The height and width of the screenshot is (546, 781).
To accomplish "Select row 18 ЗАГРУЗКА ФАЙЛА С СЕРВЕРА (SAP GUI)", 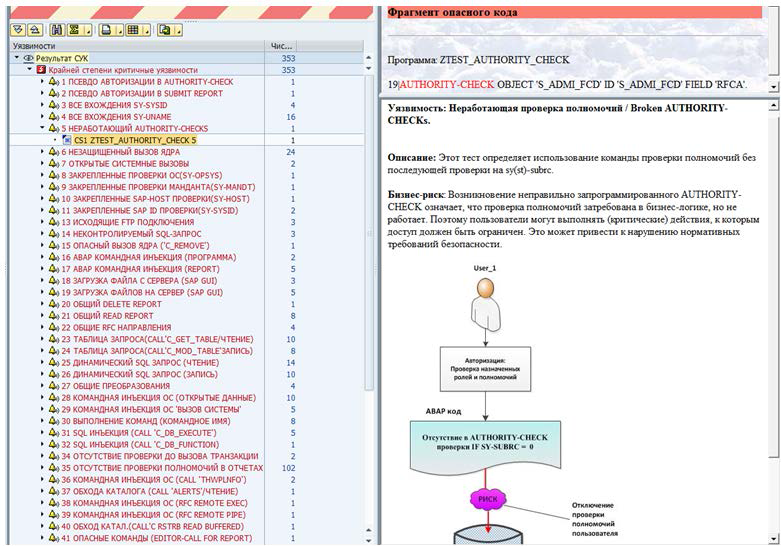I will point(187,280).
